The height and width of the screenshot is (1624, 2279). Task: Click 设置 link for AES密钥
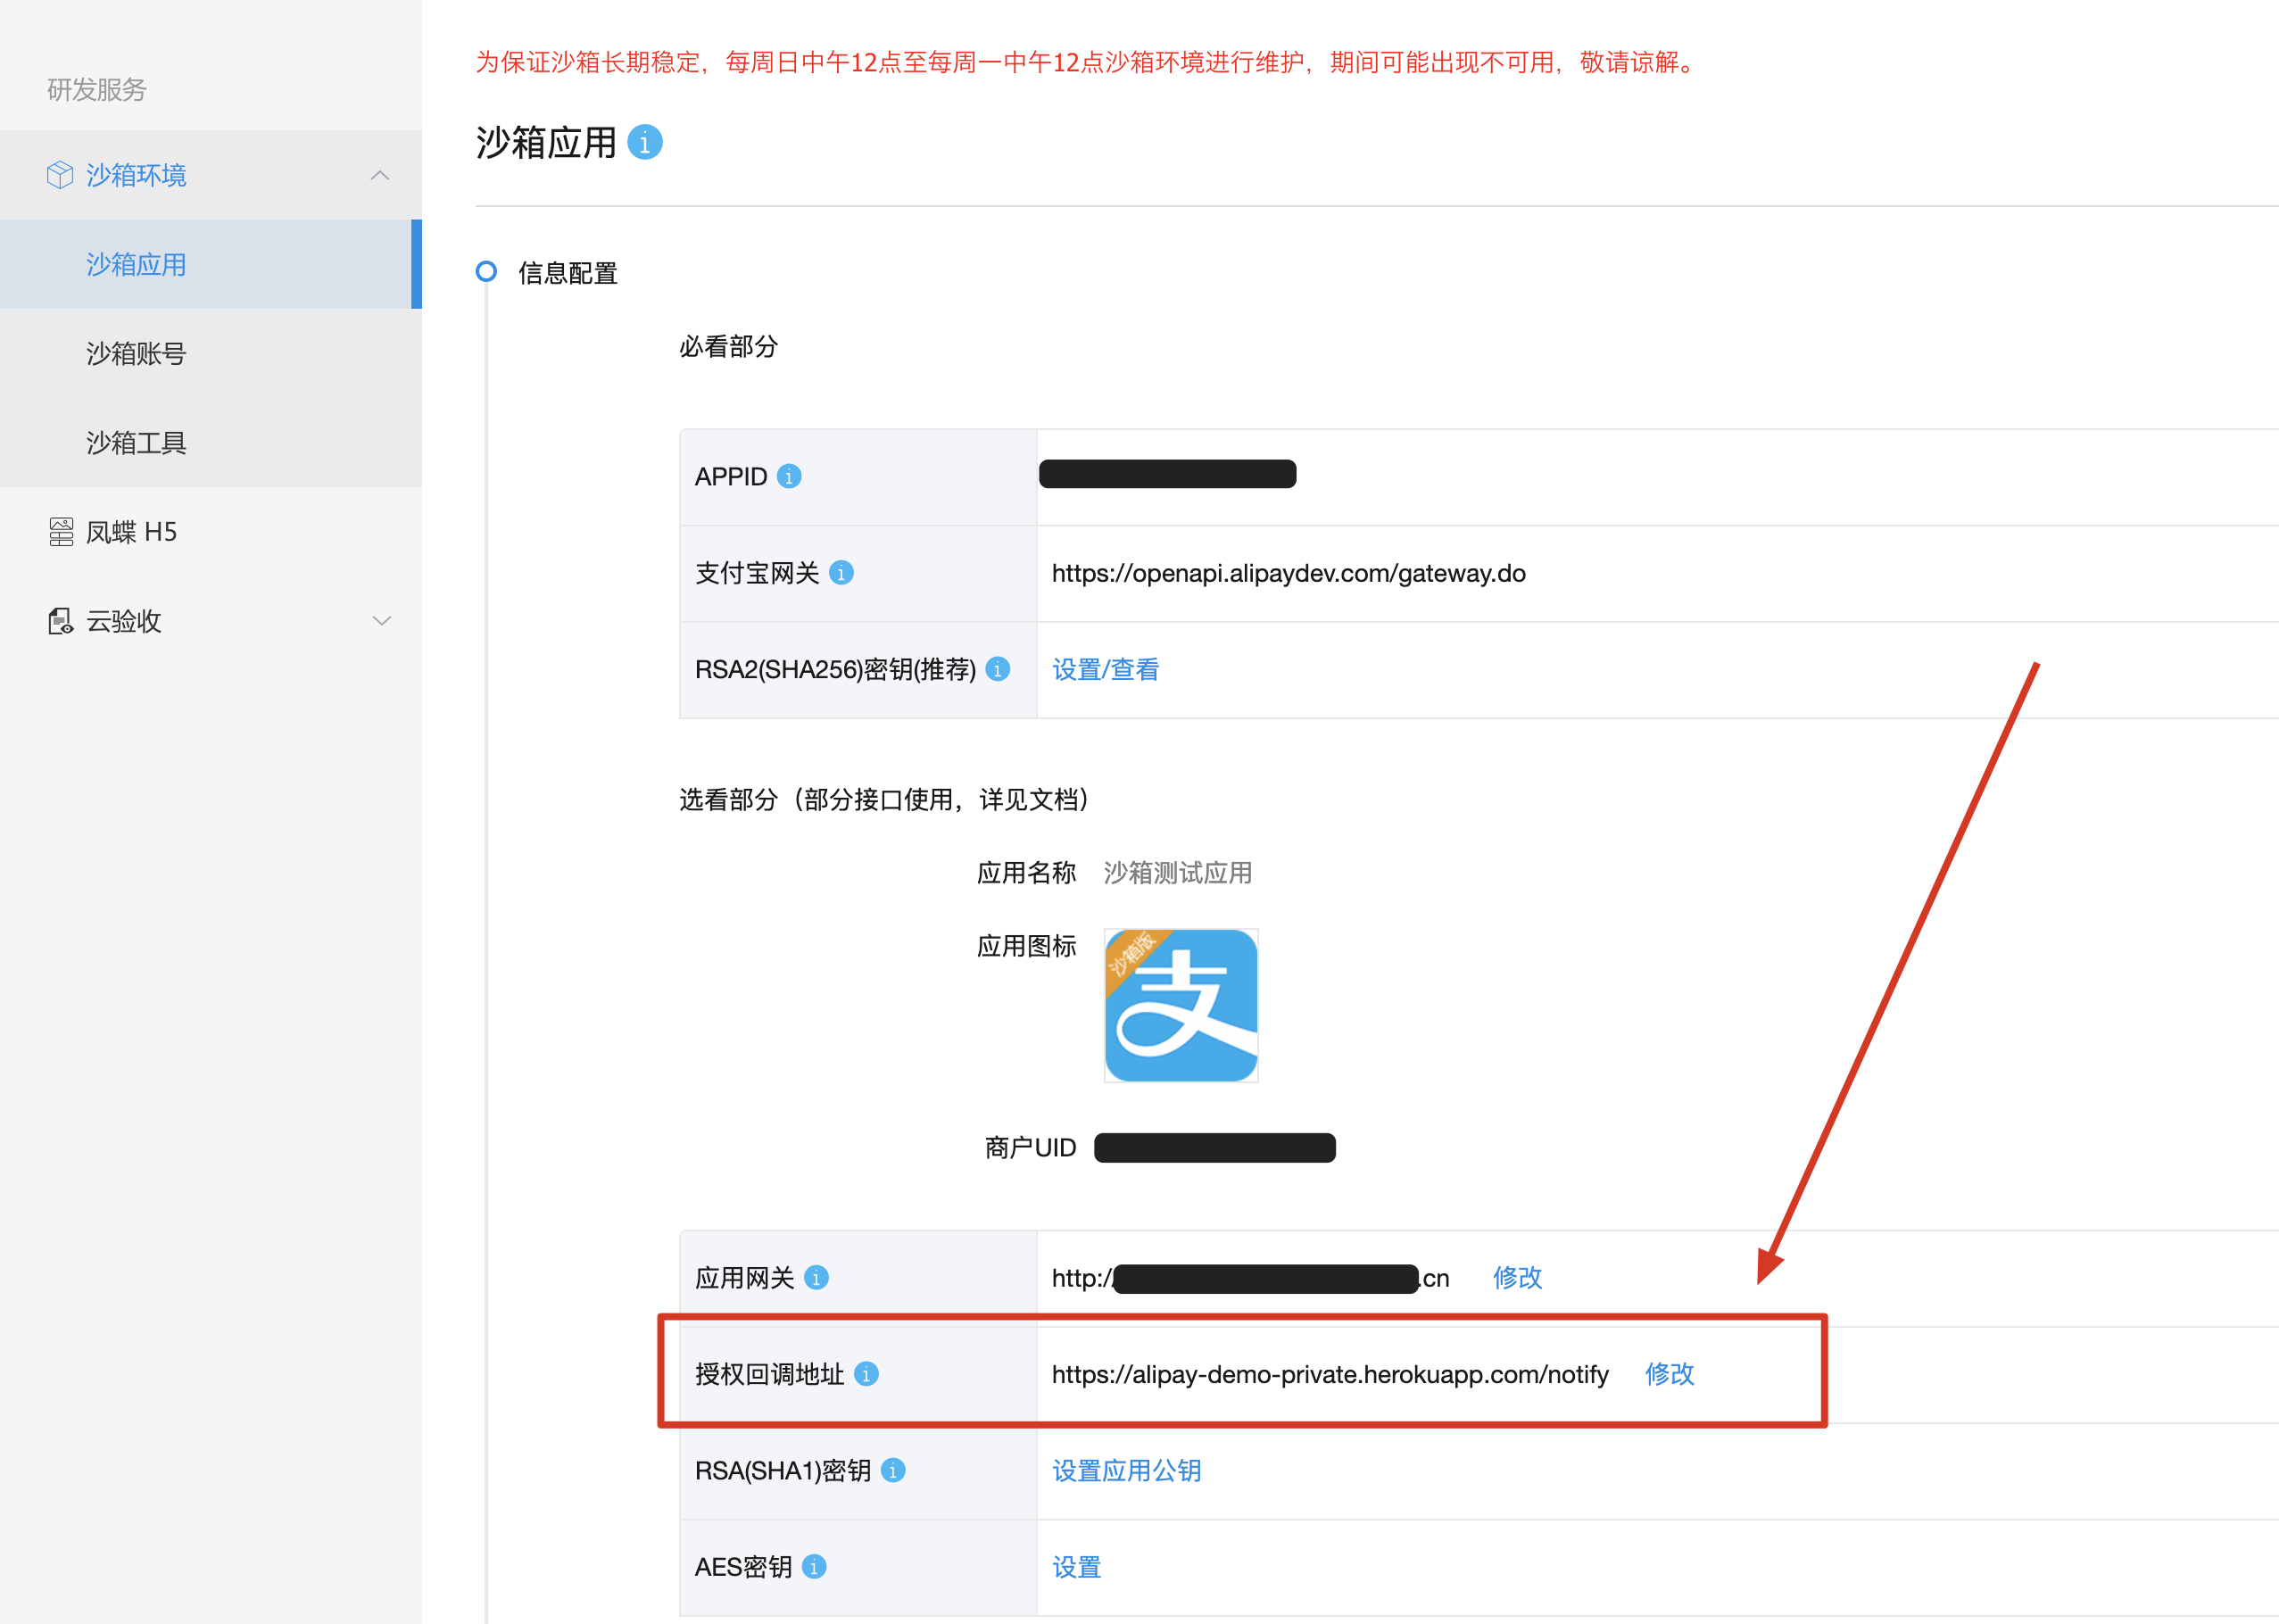1076,1567
